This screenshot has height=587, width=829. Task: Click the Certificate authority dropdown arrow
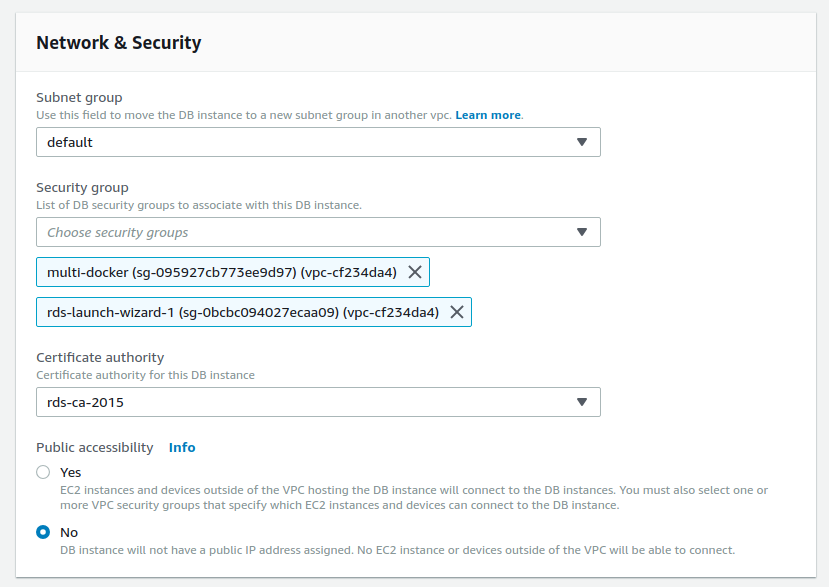pos(582,402)
